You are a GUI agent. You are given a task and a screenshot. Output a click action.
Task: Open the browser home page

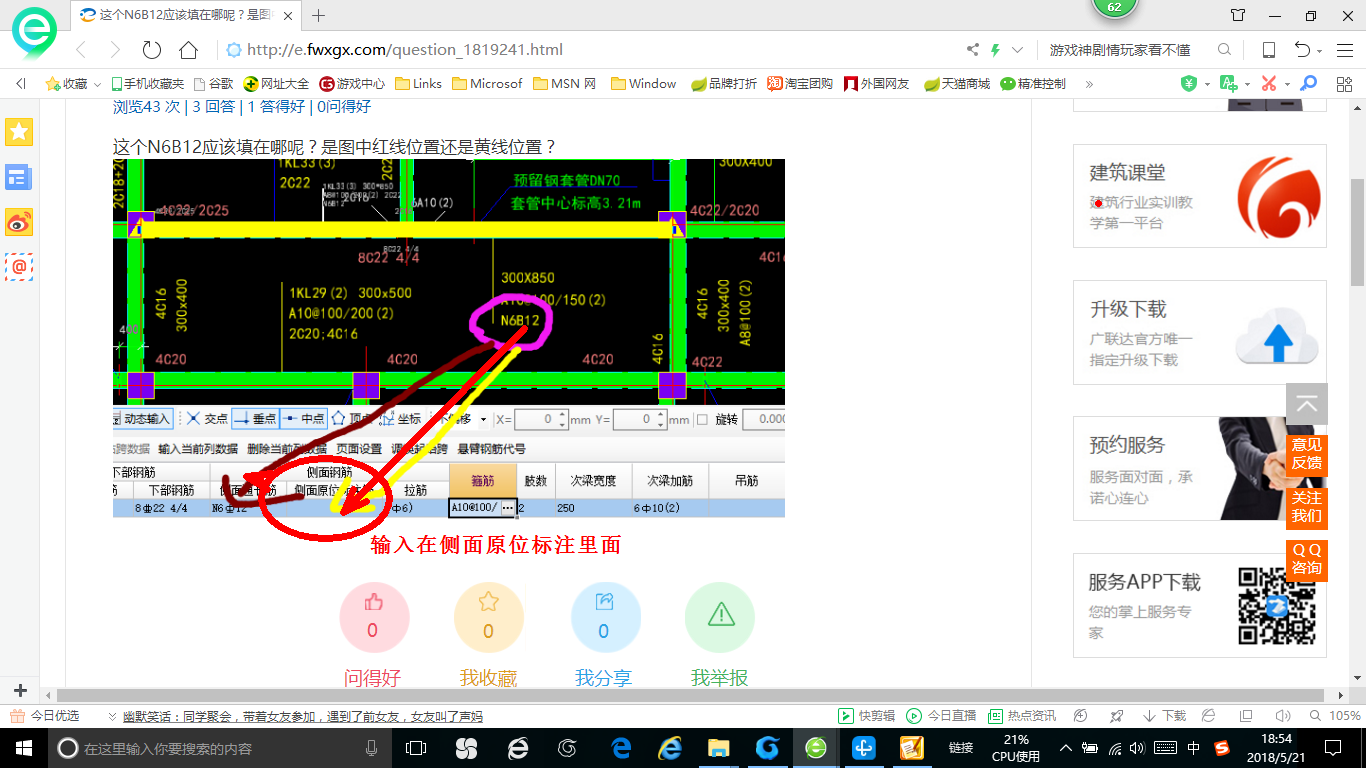pyautogui.click(x=188, y=50)
